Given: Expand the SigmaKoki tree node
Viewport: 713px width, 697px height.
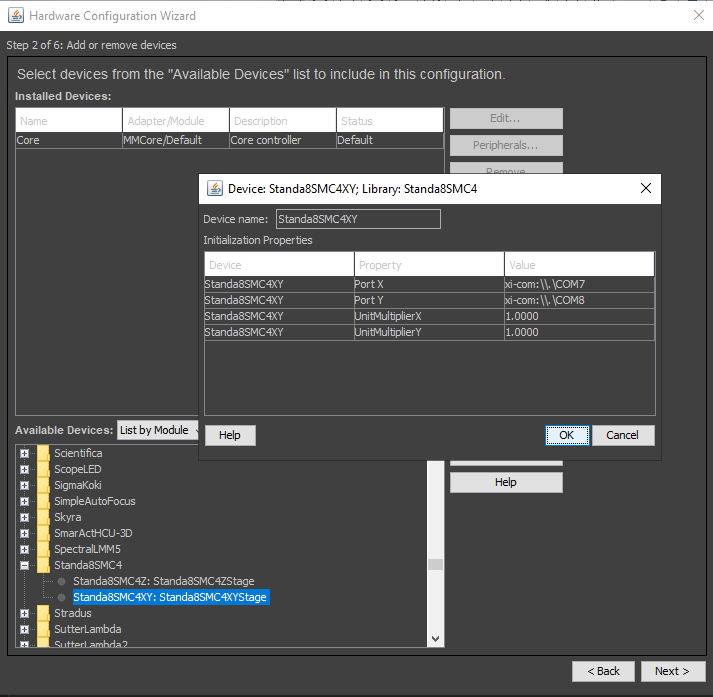Looking at the screenshot, I should pyautogui.click(x=25, y=485).
